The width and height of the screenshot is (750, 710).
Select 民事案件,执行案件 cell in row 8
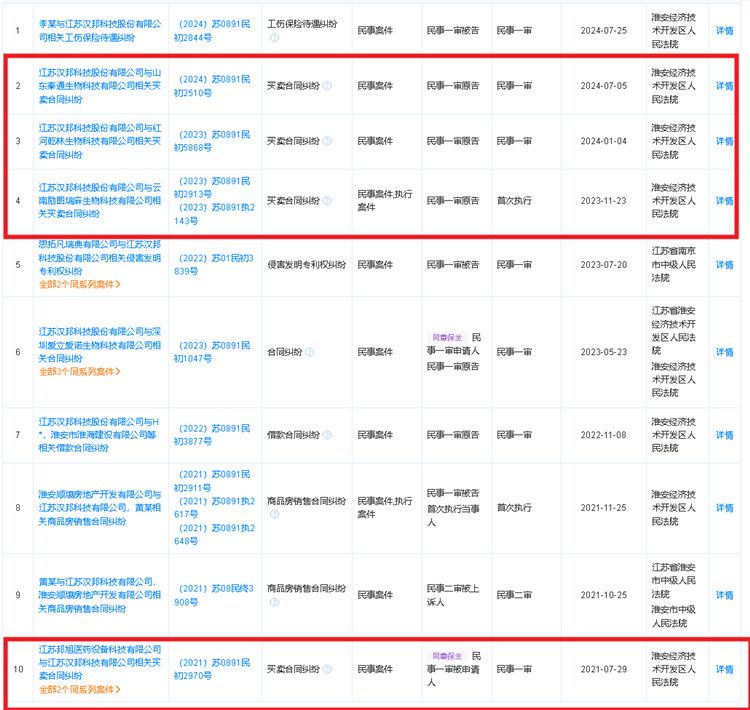tap(385, 508)
